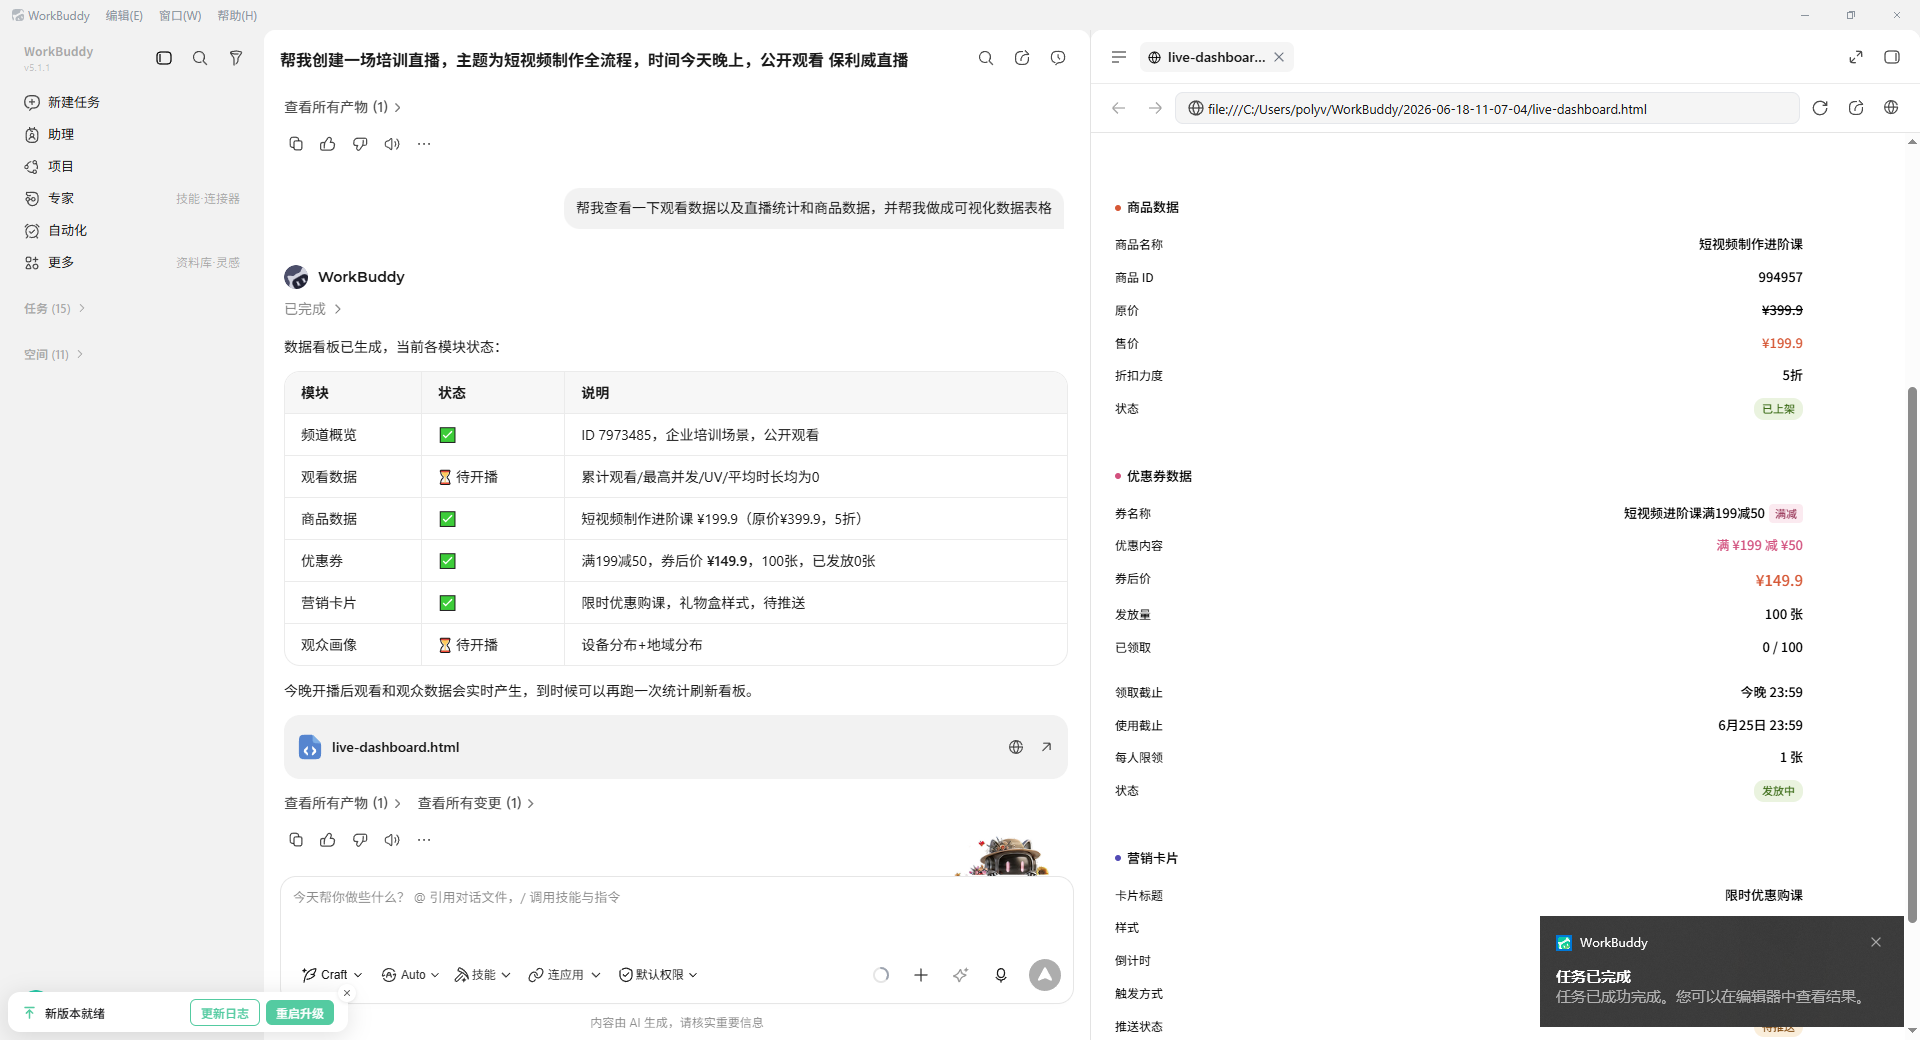Image resolution: width=1920 pixels, height=1040 pixels.
Task: Send message with the round arrow button
Action: 1045,975
